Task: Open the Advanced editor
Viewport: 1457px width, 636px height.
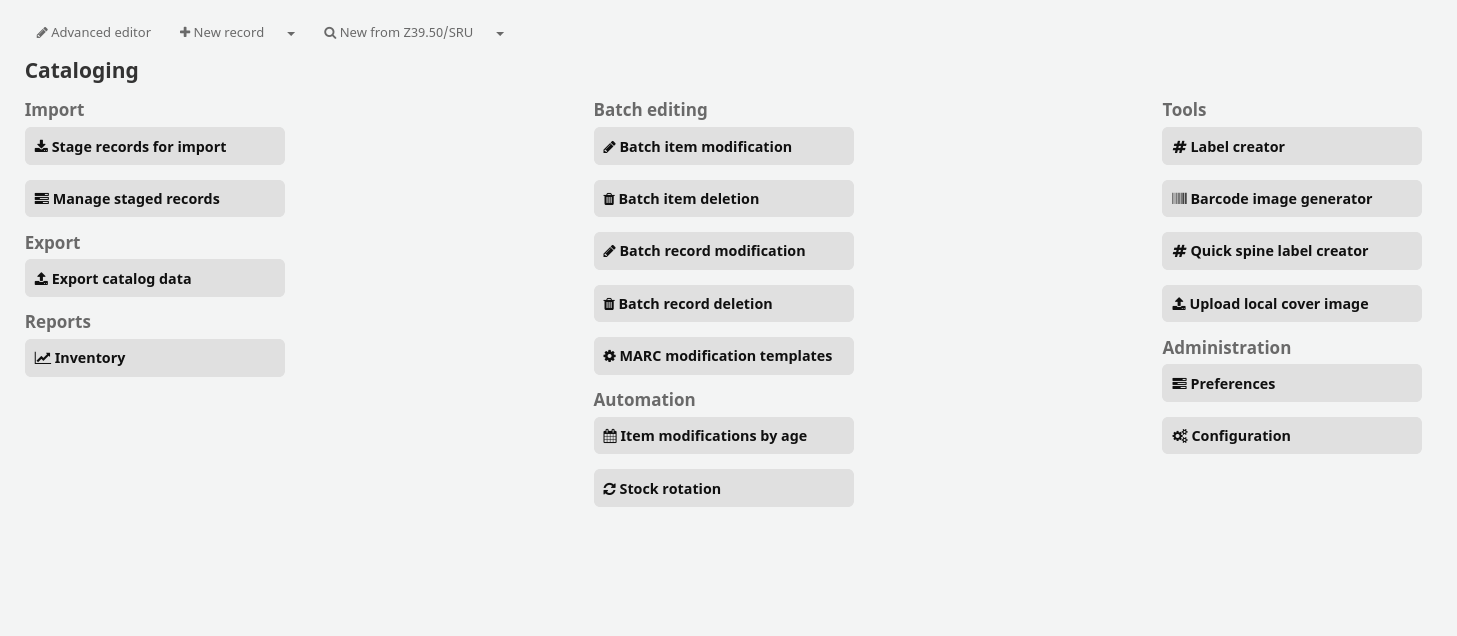Action: coord(94,33)
